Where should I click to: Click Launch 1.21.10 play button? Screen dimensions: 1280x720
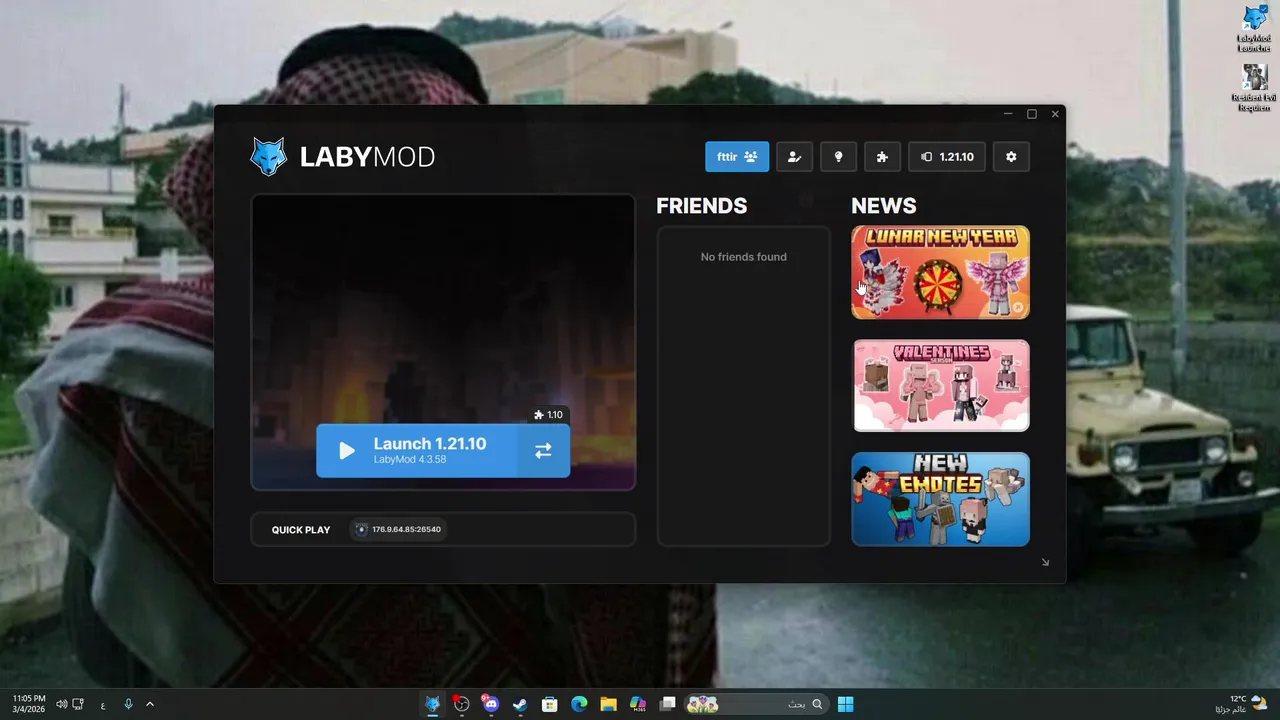point(416,451)
